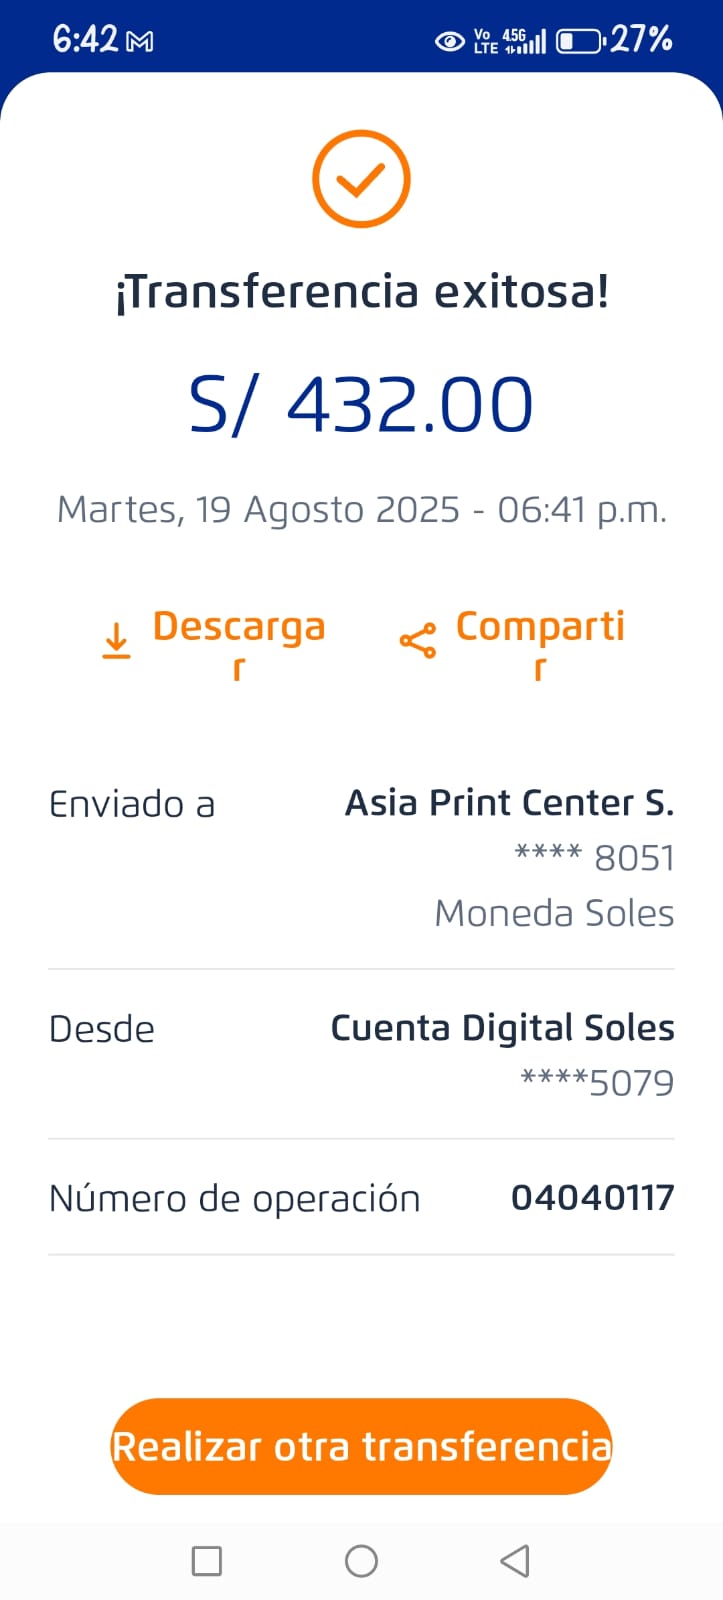
Task: Tap the share icon
Action: click(x=417, y=640)
